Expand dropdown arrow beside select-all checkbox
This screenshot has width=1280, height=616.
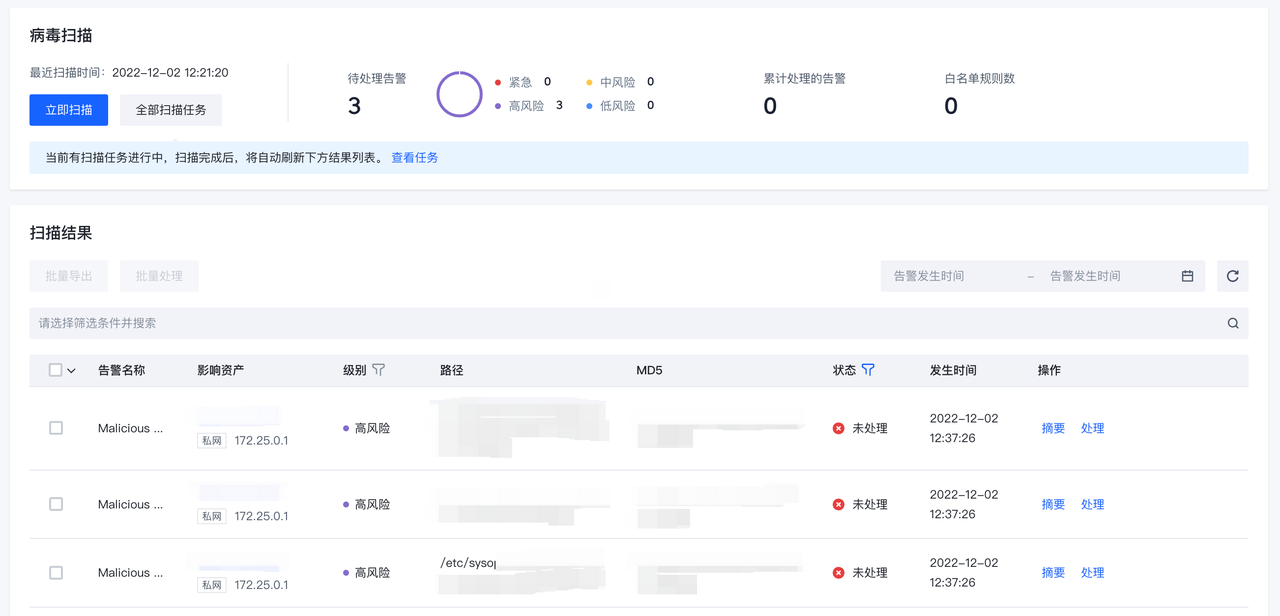72,371
